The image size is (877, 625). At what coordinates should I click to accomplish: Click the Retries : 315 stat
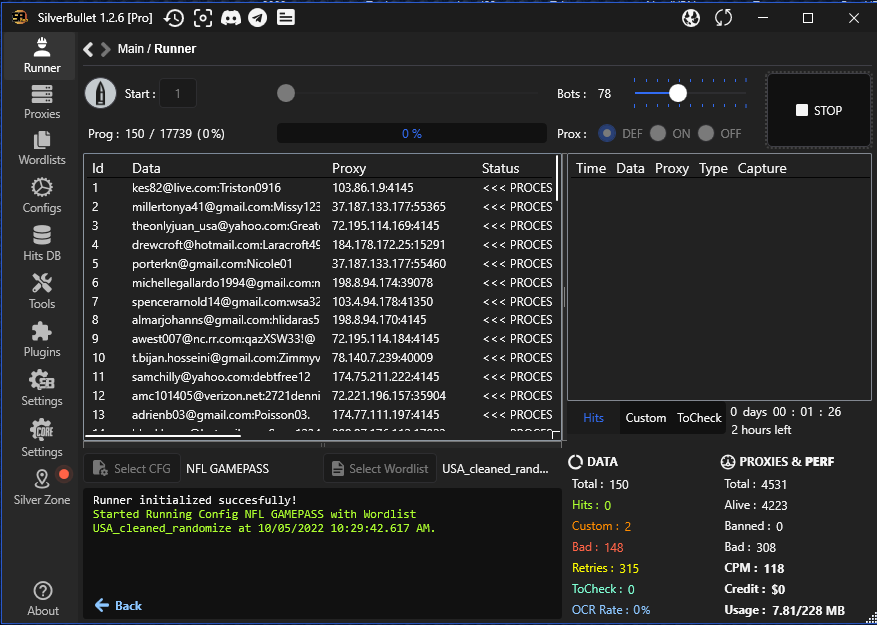click(x=605, y=568)
